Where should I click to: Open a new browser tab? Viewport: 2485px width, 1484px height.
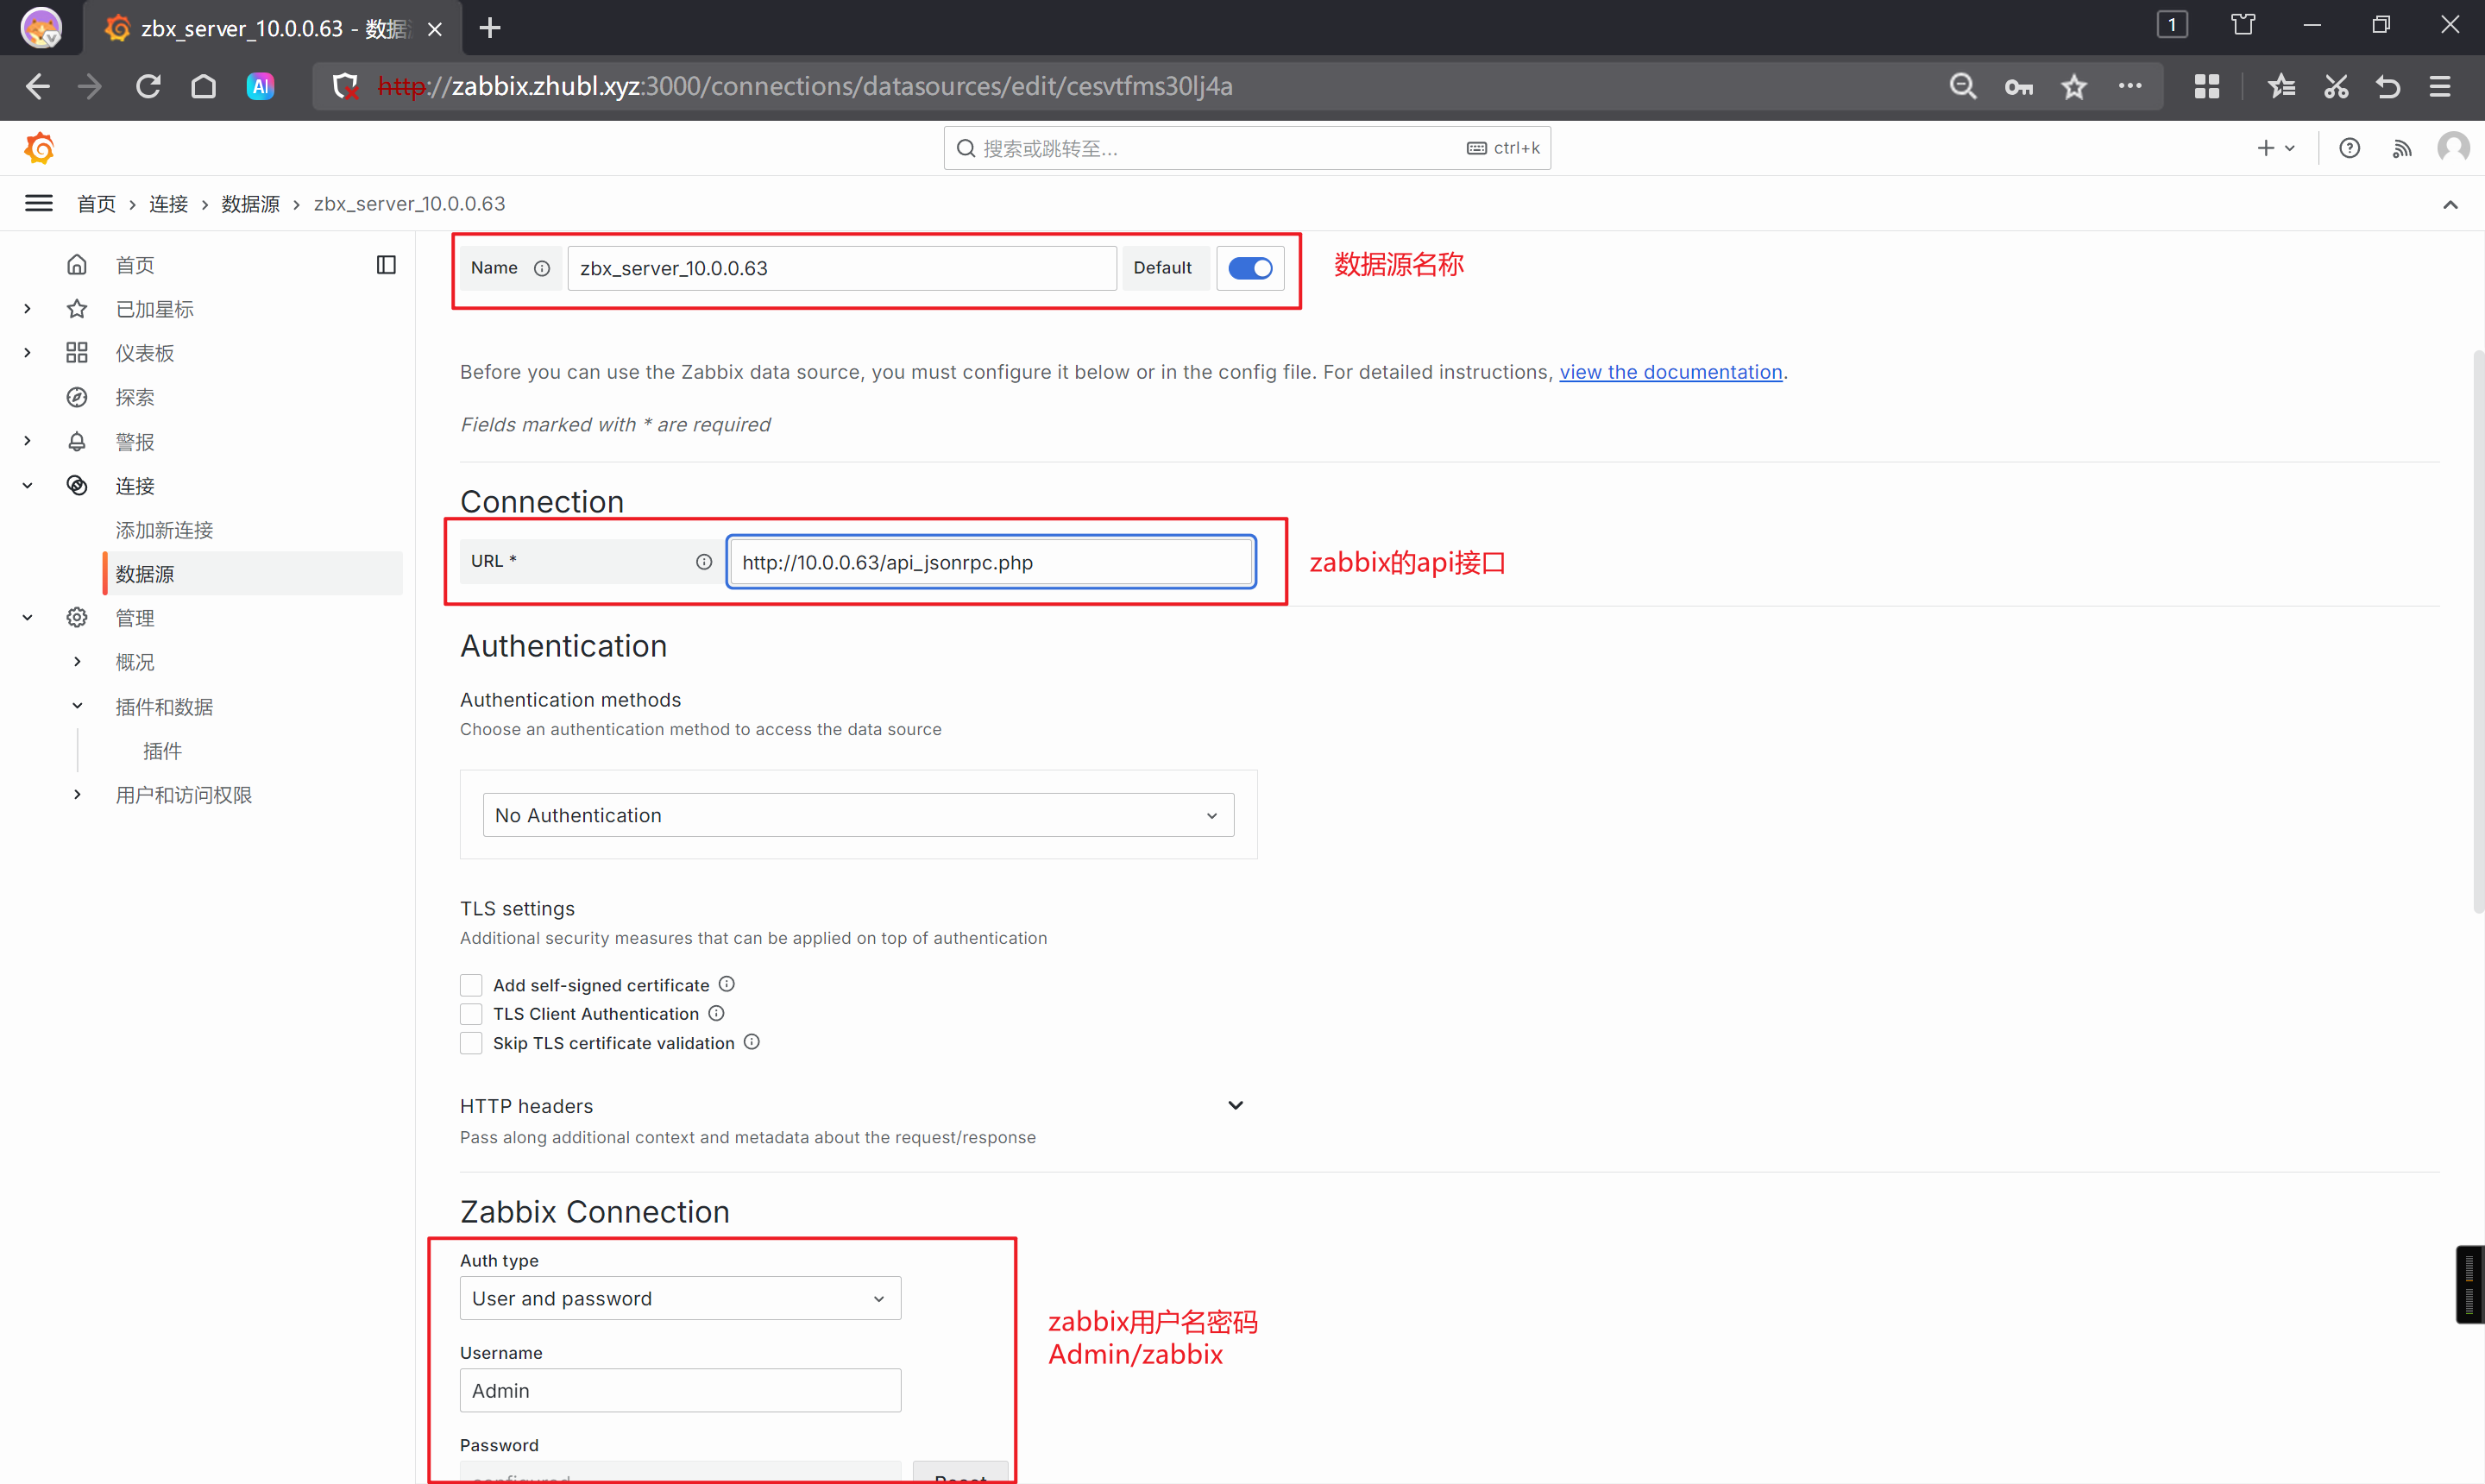click(x=490, y=28)
